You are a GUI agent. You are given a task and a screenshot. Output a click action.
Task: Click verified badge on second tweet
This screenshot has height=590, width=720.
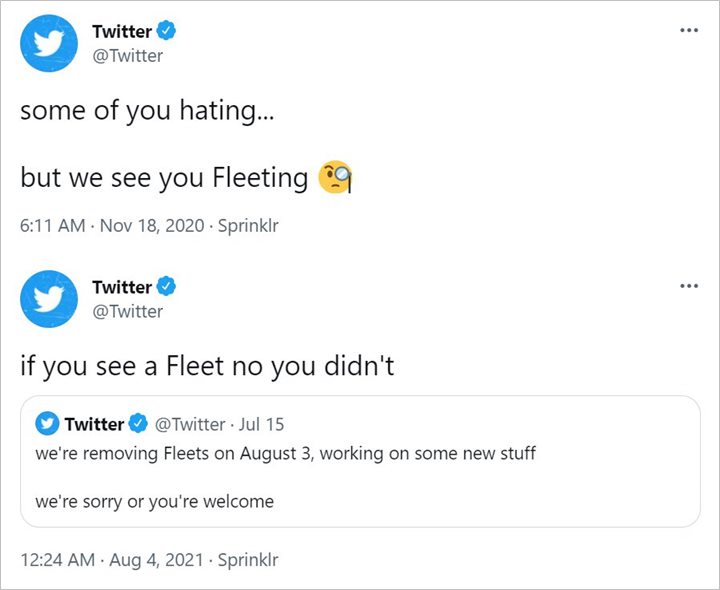point(167,287)
